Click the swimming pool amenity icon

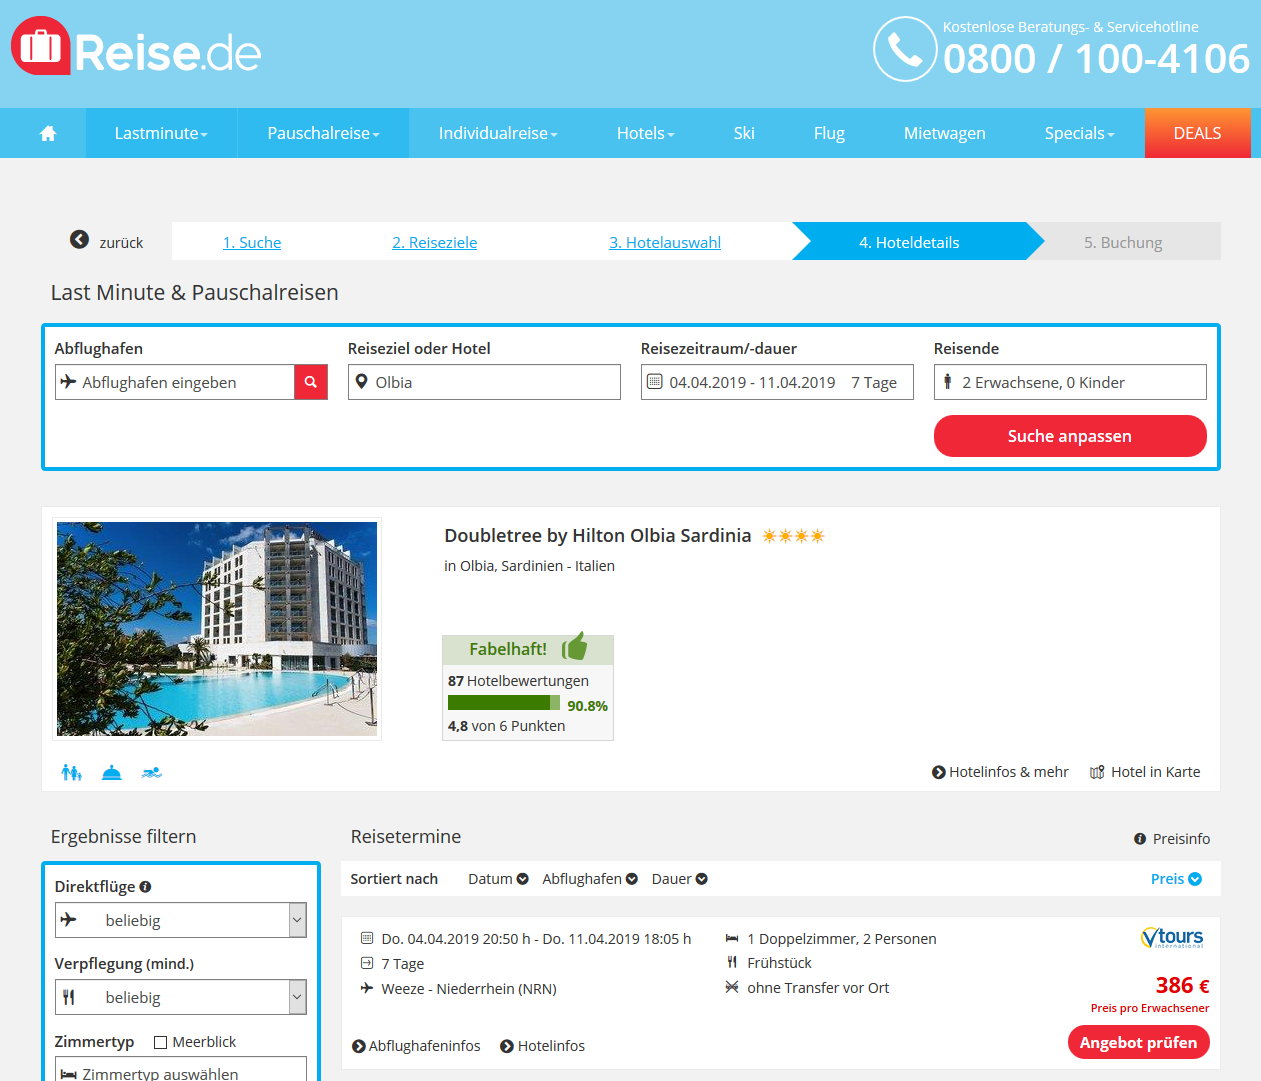click(152, 772)
